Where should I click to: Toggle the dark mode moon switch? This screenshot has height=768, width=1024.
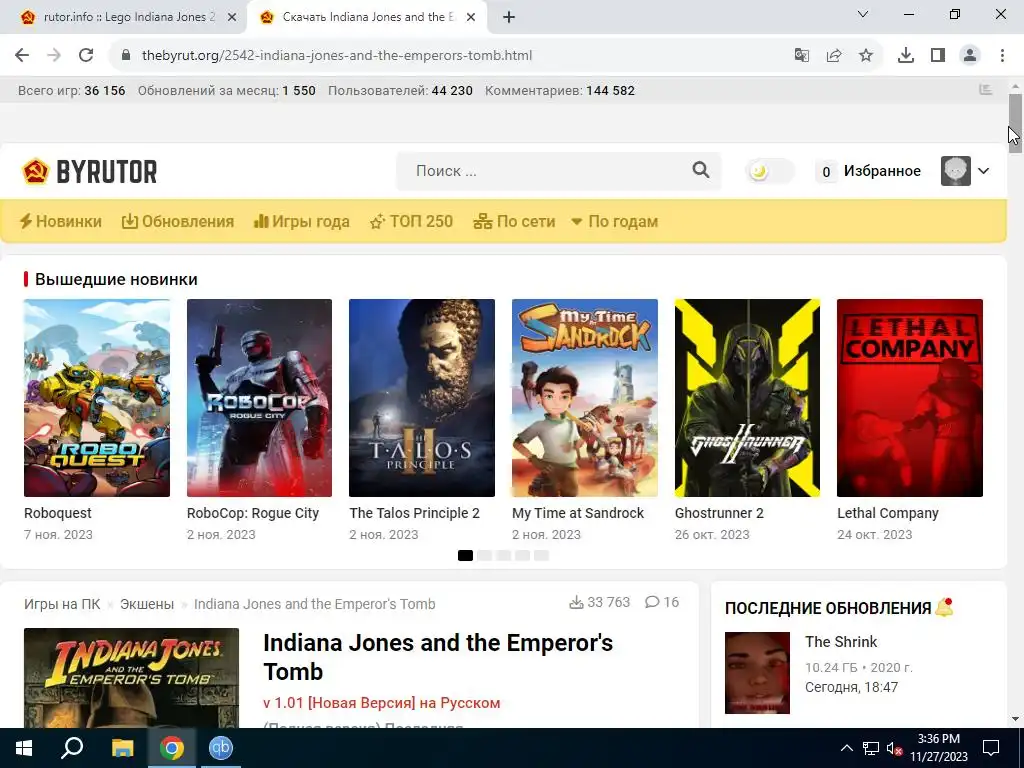coord(770,171)
